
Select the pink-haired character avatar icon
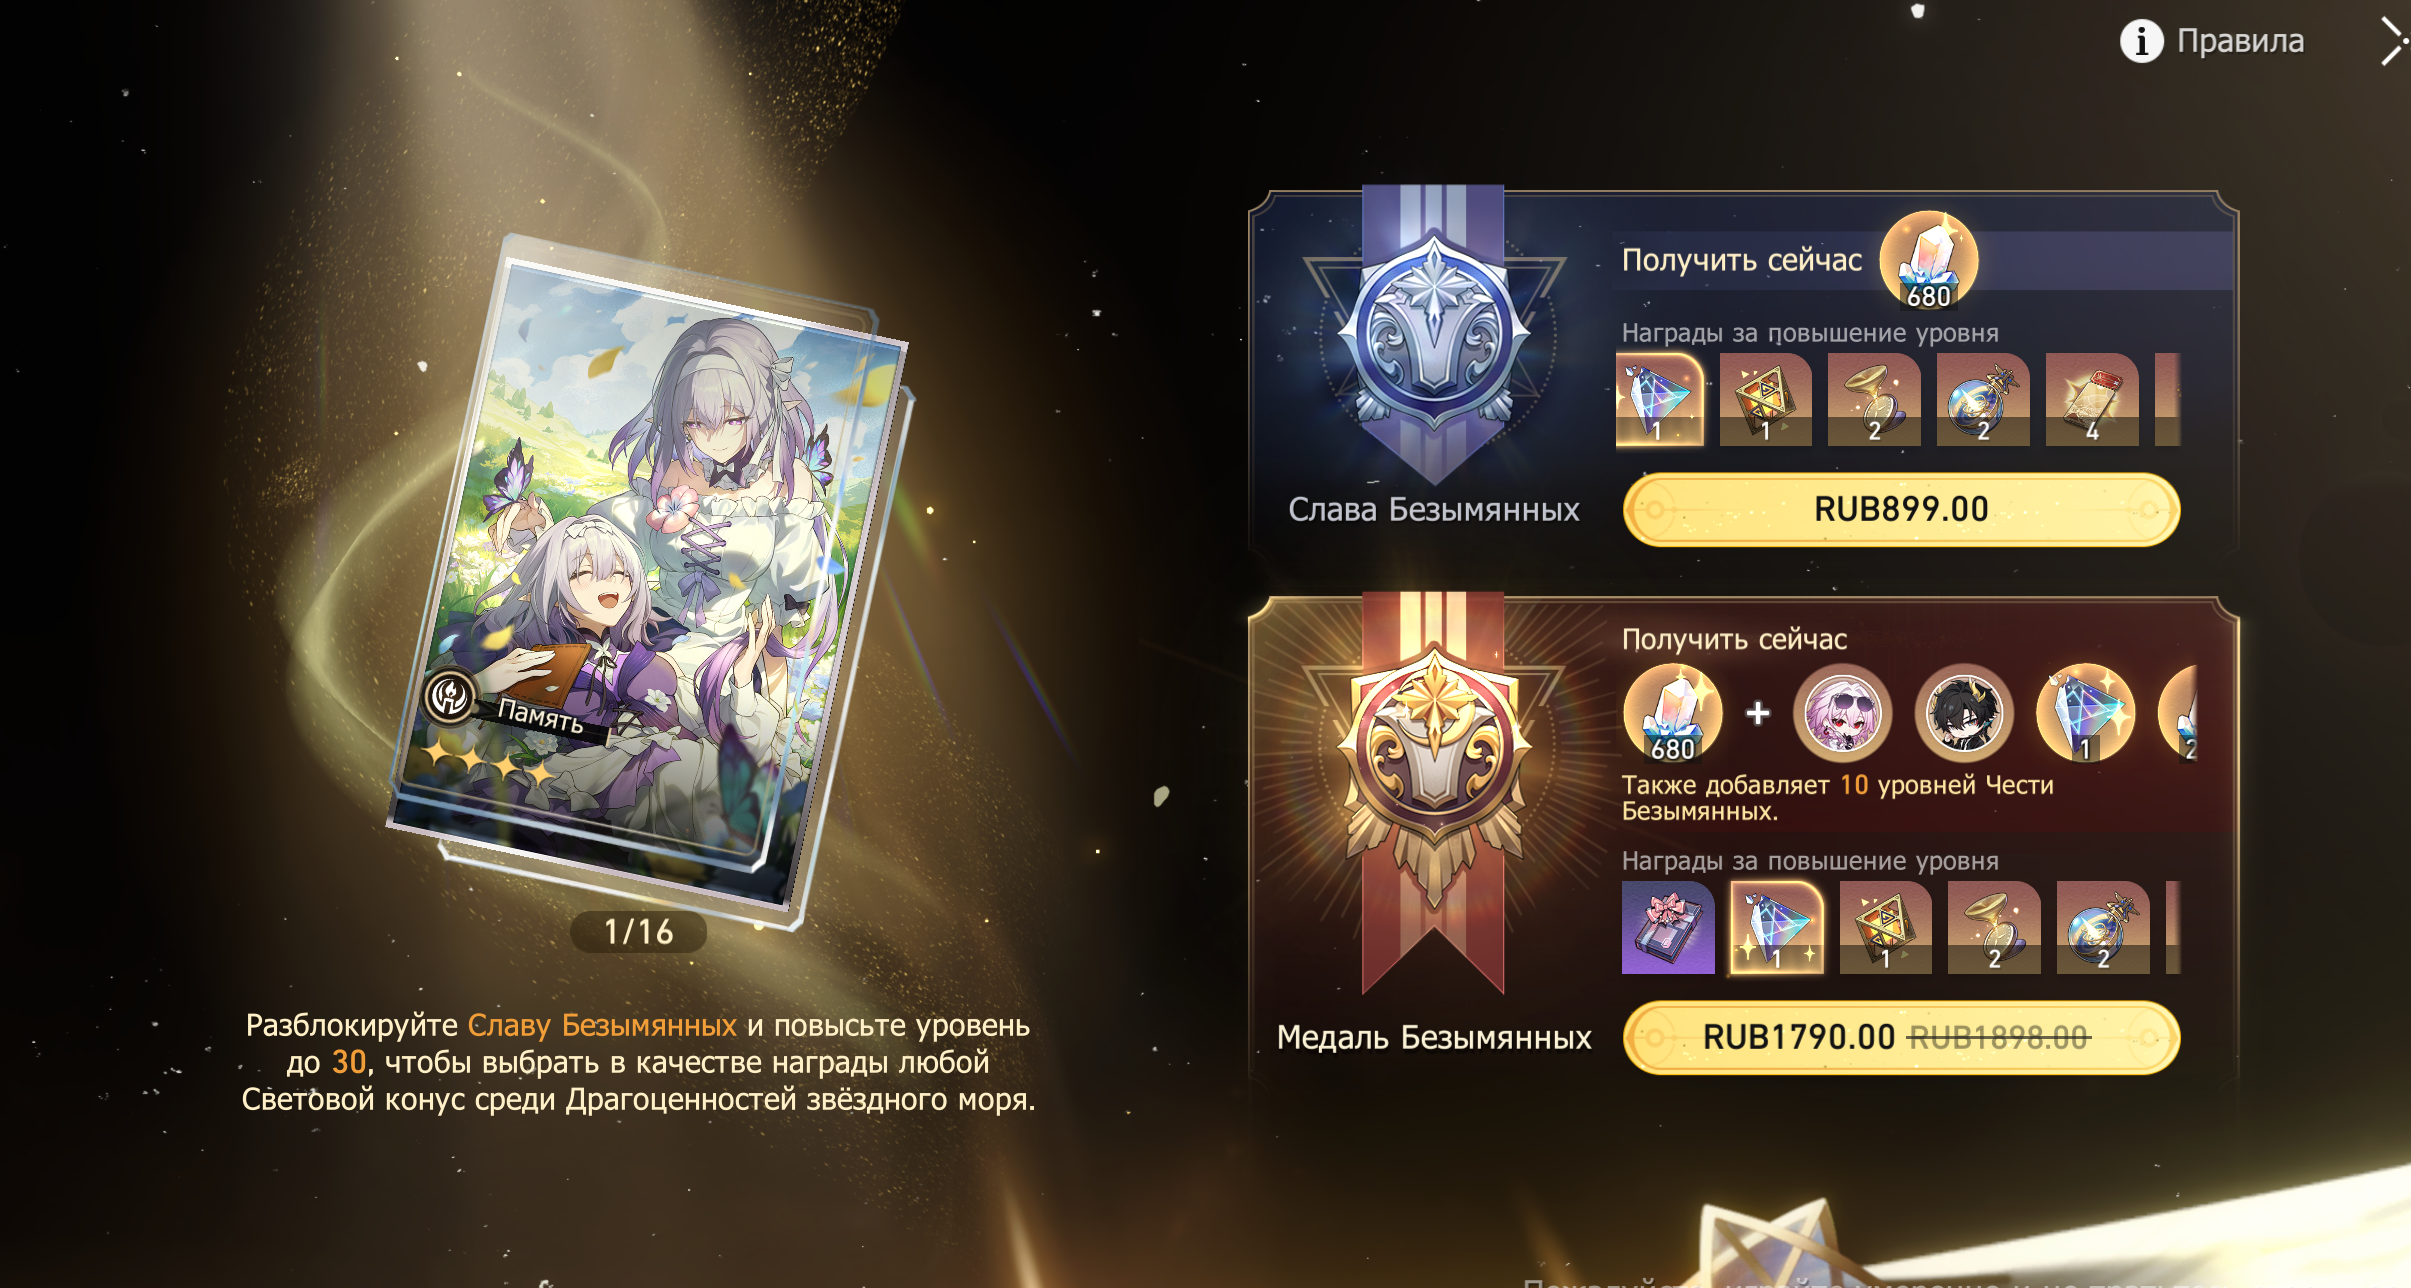[x=1842, y=714]
